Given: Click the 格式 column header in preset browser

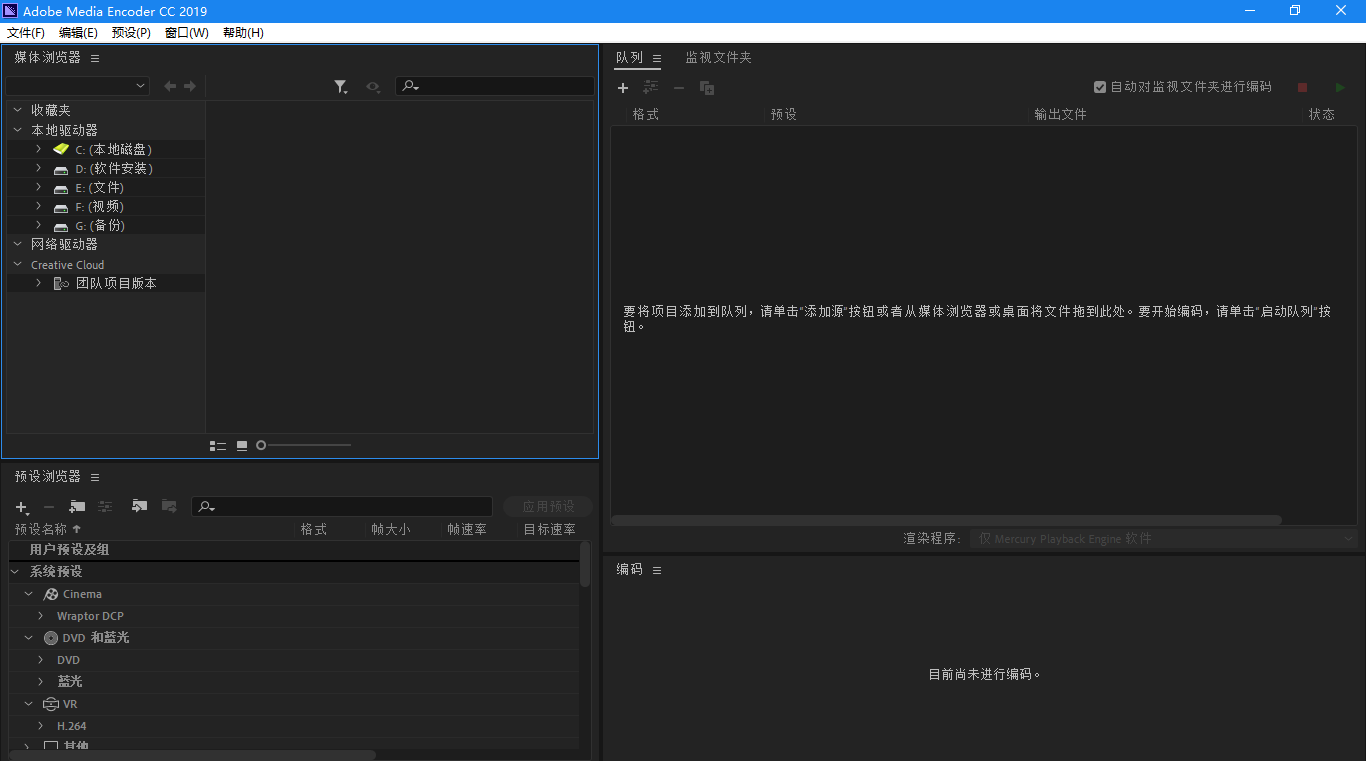Looking at the screenshot, I should (314, 529).
